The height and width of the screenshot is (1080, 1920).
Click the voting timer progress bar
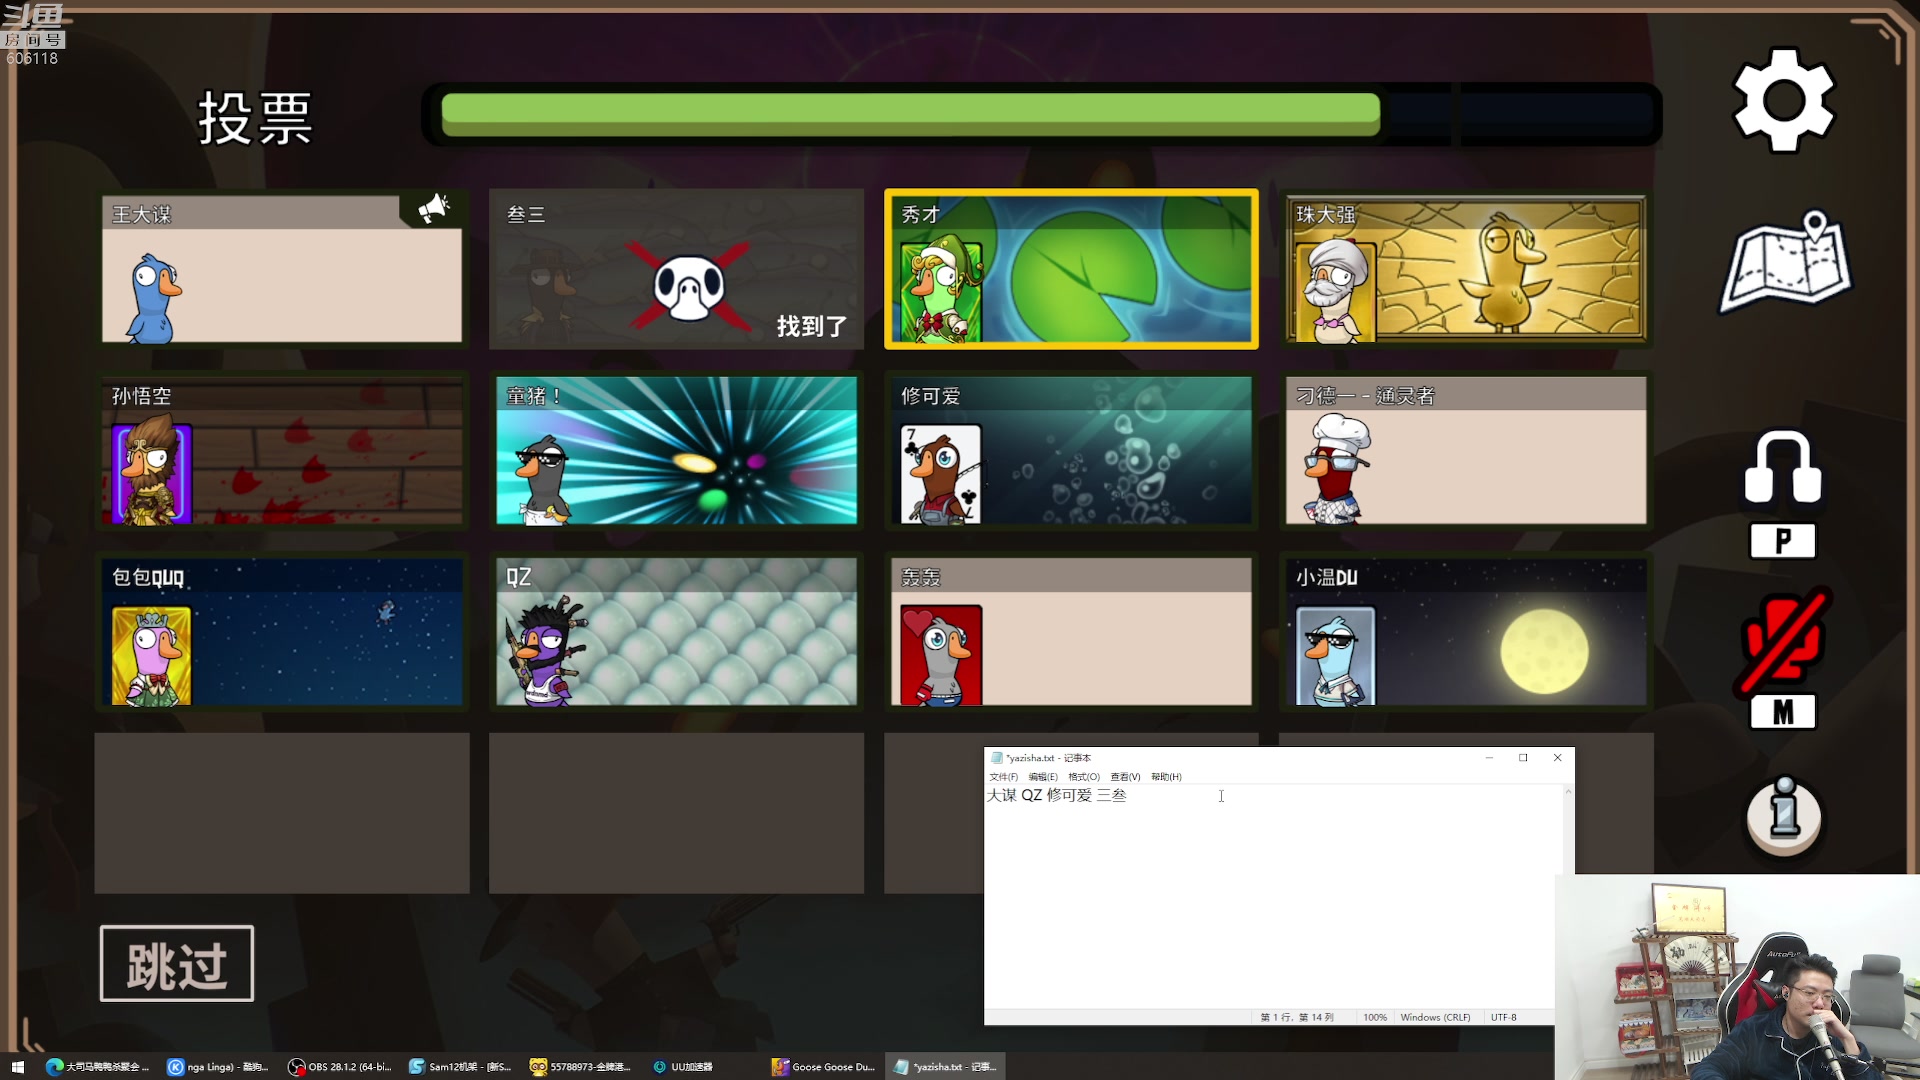(x=1042, y=115)
